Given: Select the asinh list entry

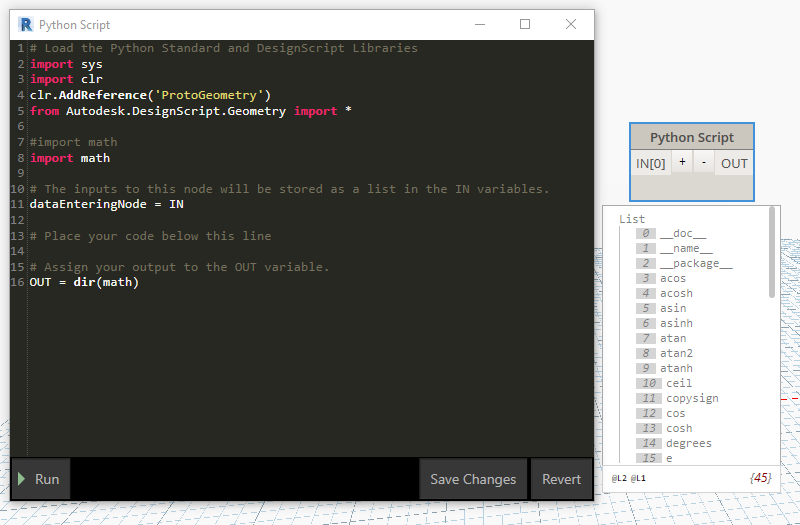Looking at the screenshot, I should click(x=676, y=323).
